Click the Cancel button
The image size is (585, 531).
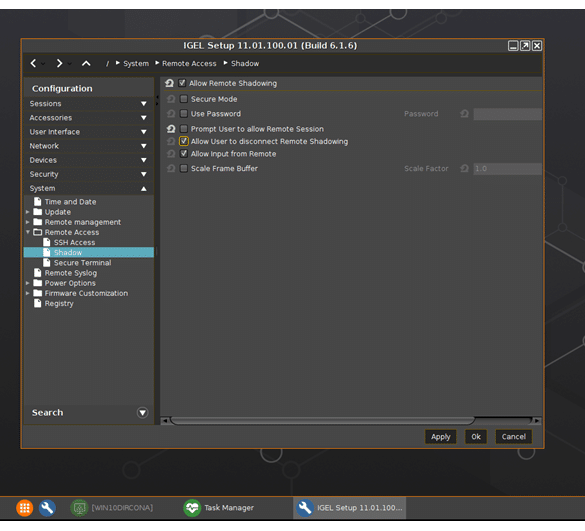(x=513, y=437)
